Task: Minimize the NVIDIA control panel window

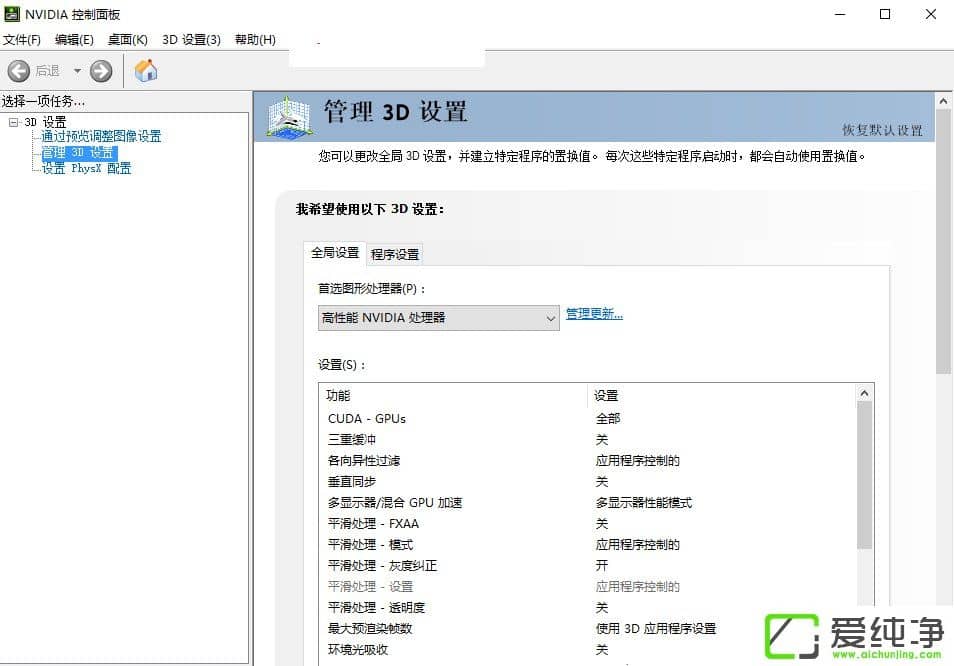Action: pos(840,14)
